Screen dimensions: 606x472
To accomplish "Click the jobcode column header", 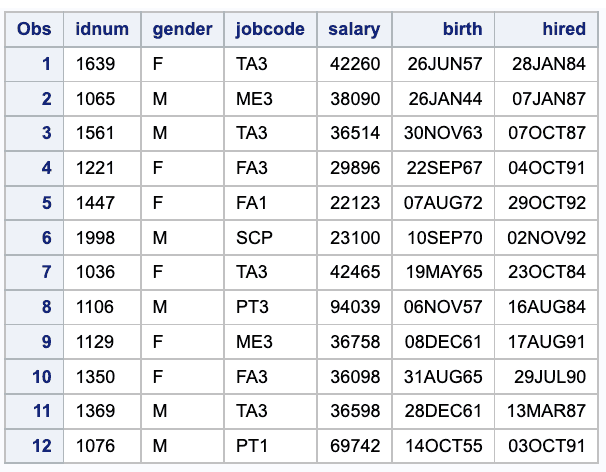I will coord(270,29).
